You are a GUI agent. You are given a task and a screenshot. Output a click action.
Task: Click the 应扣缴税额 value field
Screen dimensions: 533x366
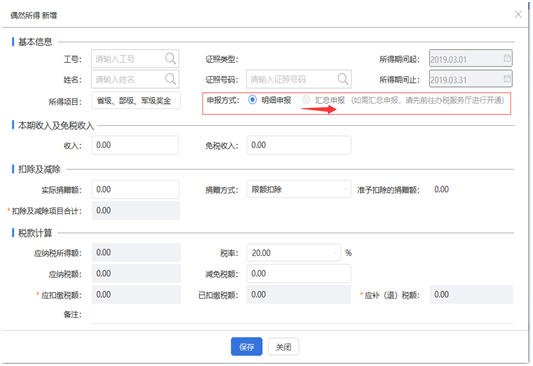coord(136,295)
